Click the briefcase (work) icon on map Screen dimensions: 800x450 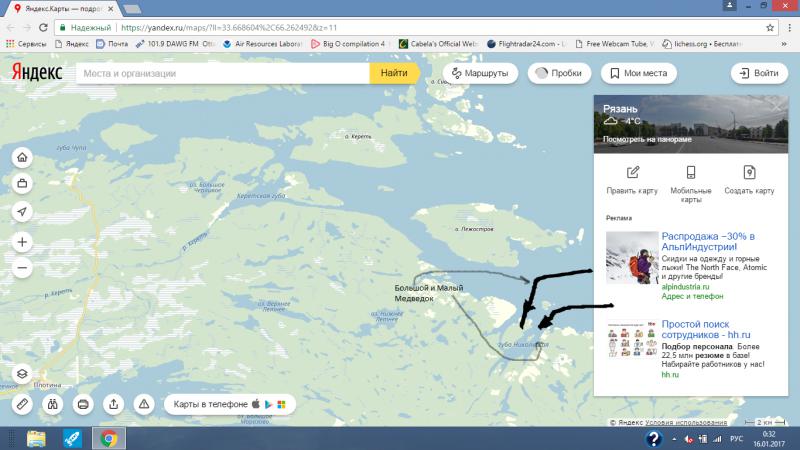click(x=23, y=184)
